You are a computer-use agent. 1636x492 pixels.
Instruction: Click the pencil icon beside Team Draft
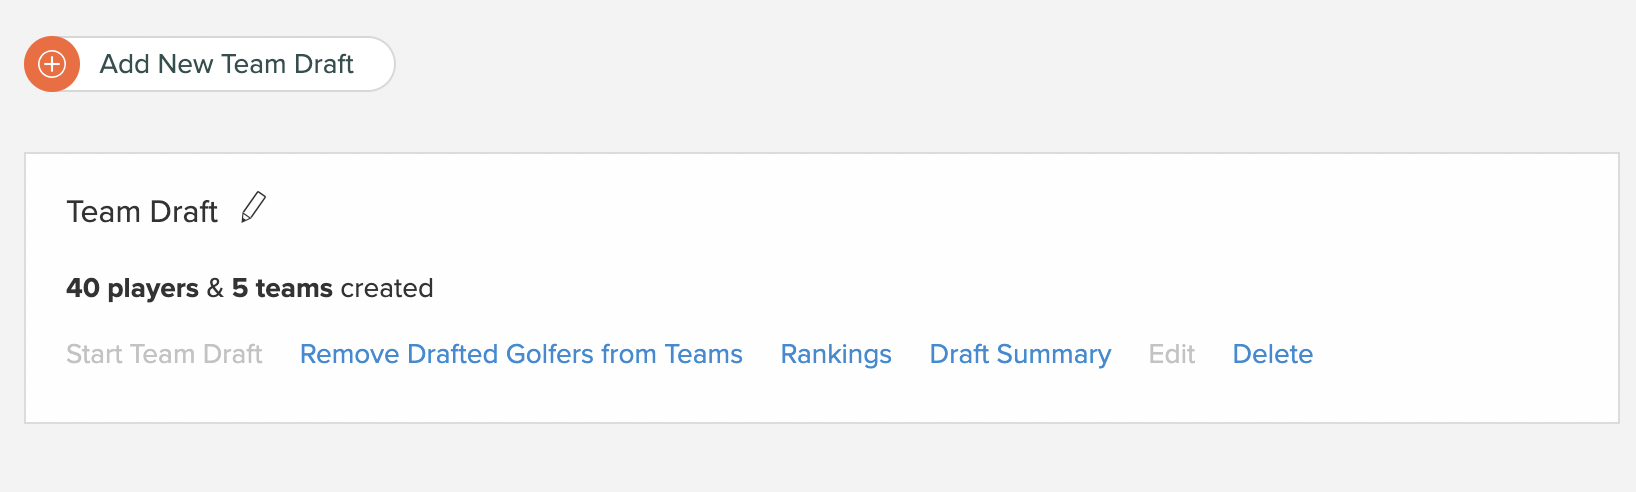click(254, 208)
